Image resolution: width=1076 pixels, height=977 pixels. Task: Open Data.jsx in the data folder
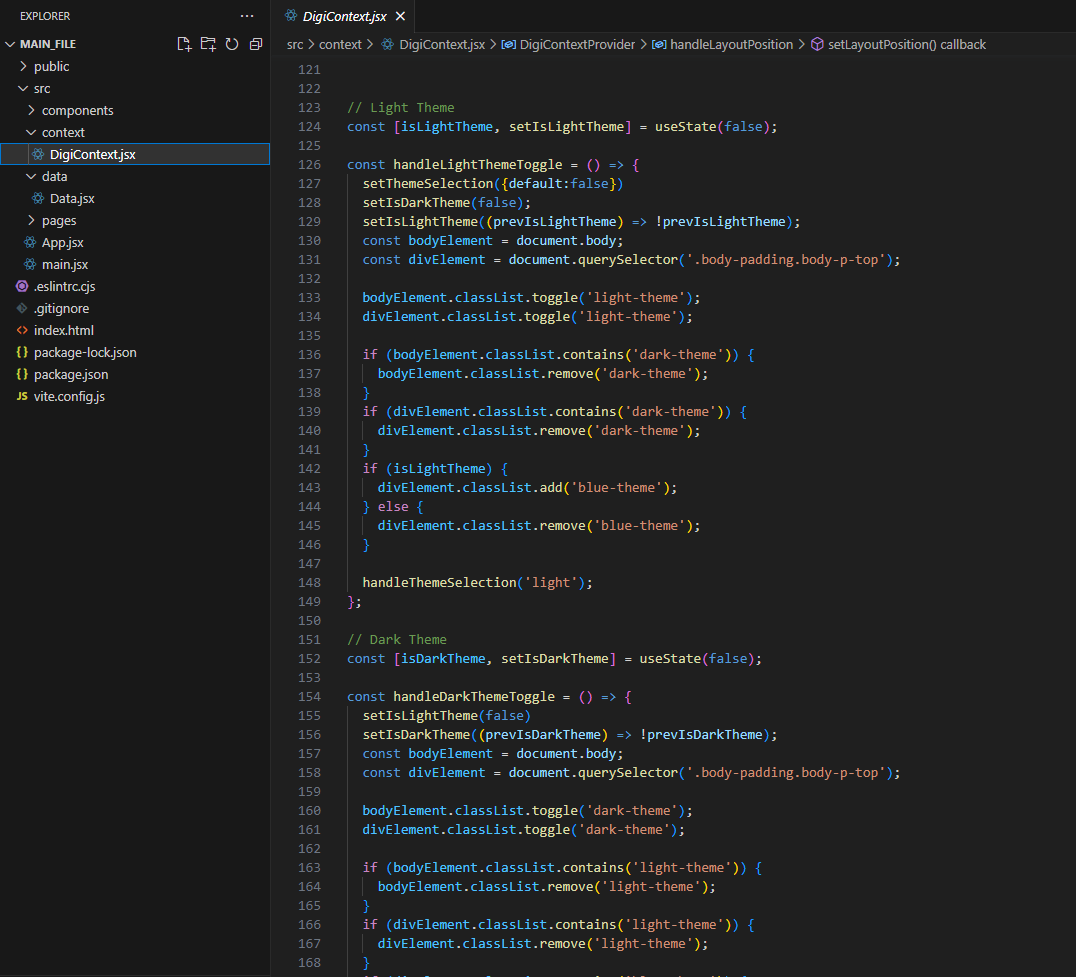[72, 198]
